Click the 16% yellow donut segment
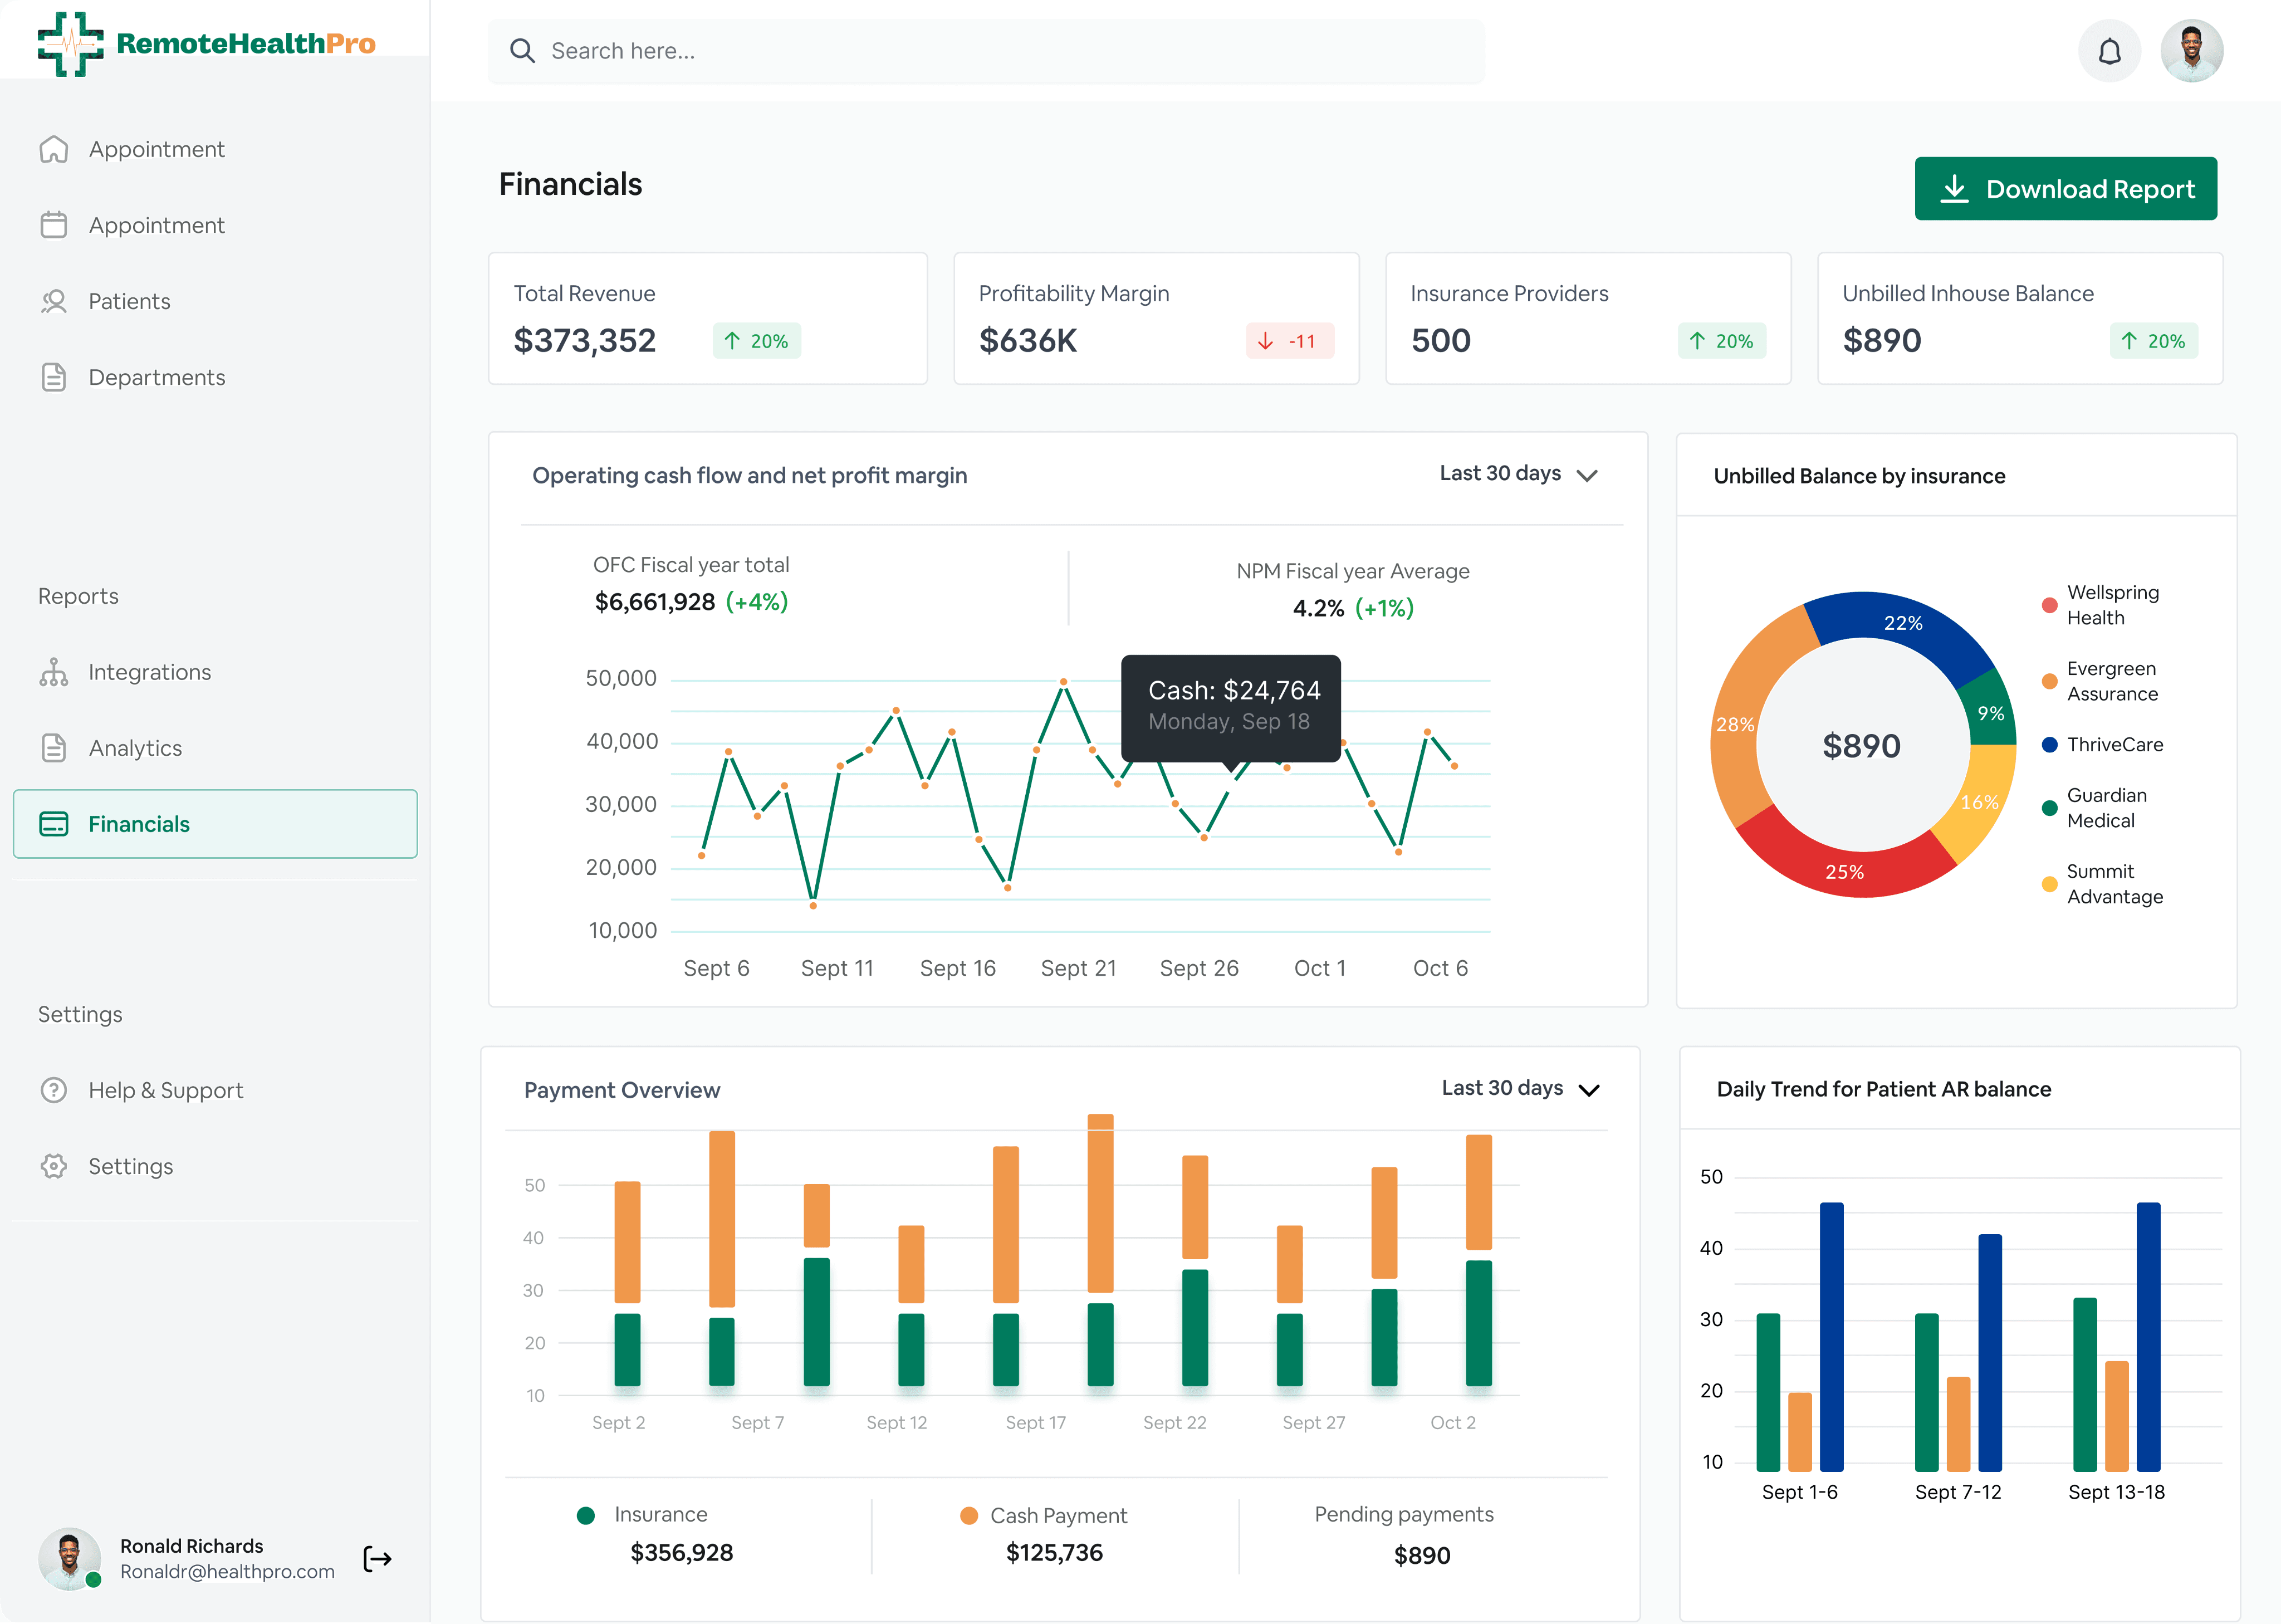 pos(1979,802)
